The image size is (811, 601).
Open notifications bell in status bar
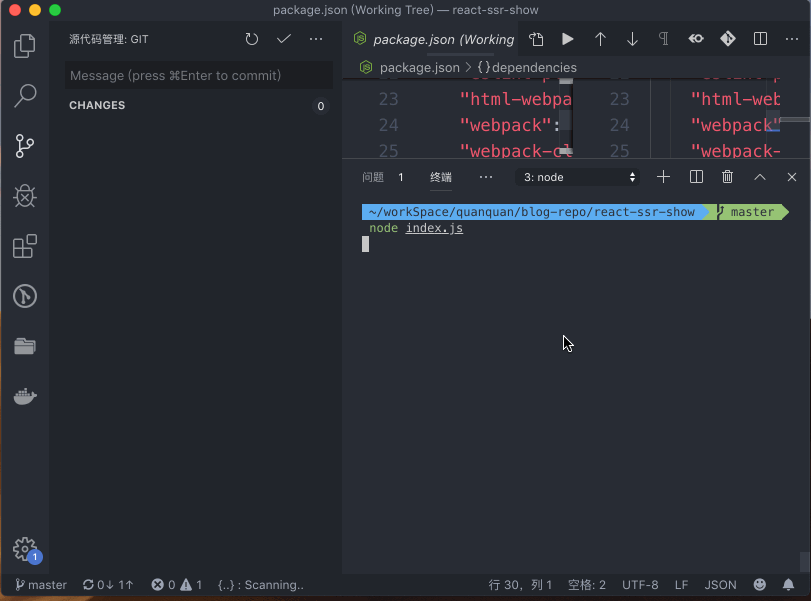[788, 585]
